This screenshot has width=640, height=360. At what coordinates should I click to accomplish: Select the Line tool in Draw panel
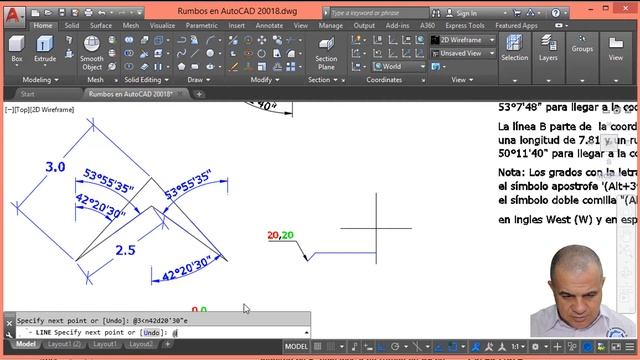pos(195,53)
